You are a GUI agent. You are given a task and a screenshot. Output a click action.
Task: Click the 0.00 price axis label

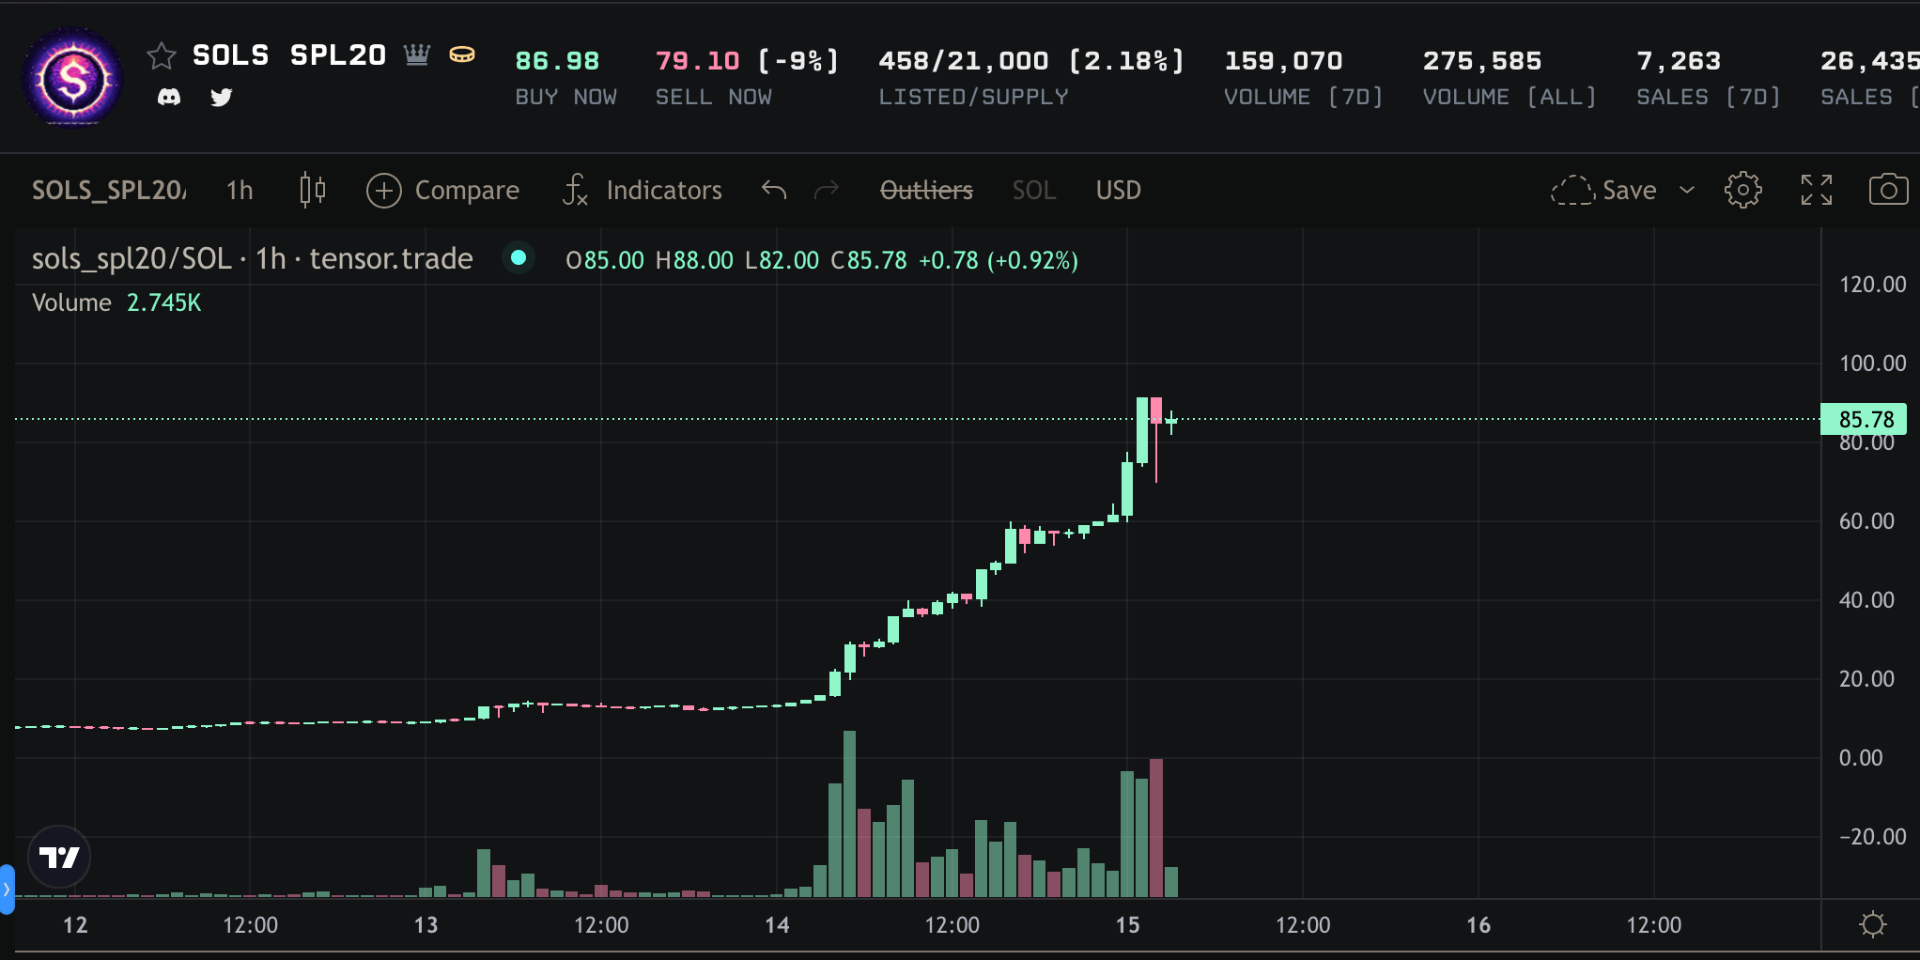pos(1860,758)
